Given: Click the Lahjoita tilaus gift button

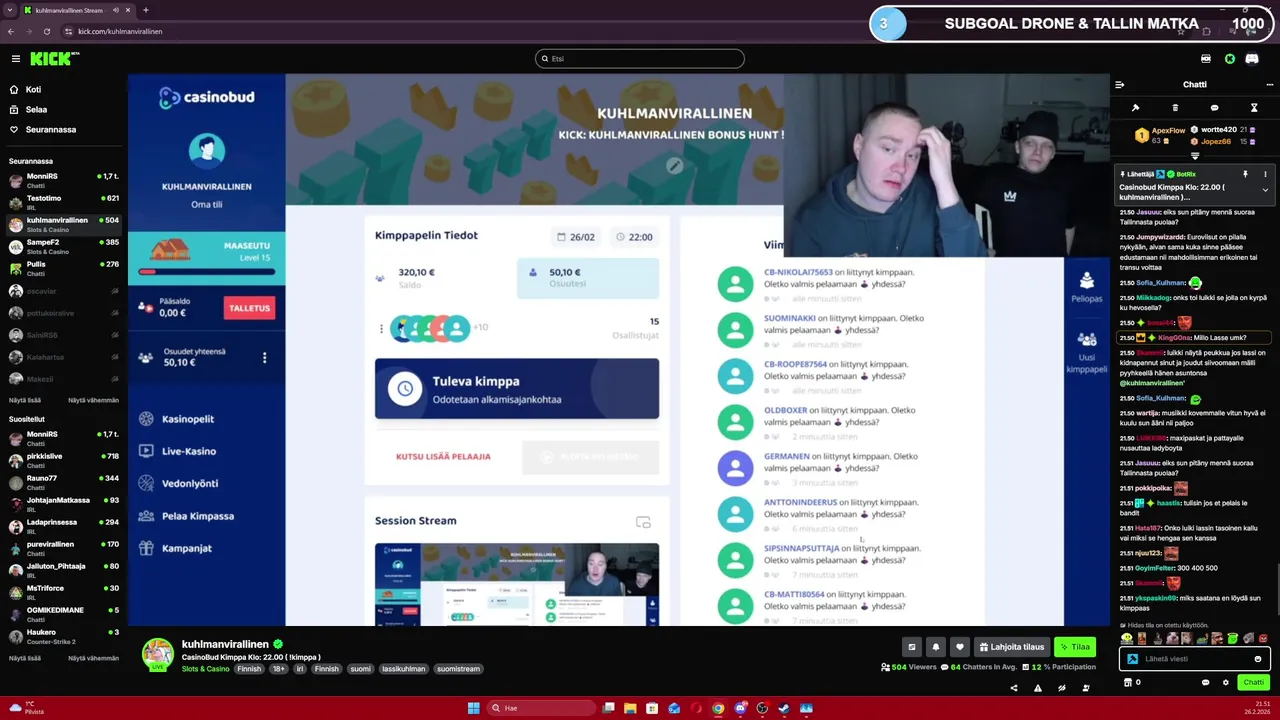Looking at the screenshot, I should pos(1011,647).
